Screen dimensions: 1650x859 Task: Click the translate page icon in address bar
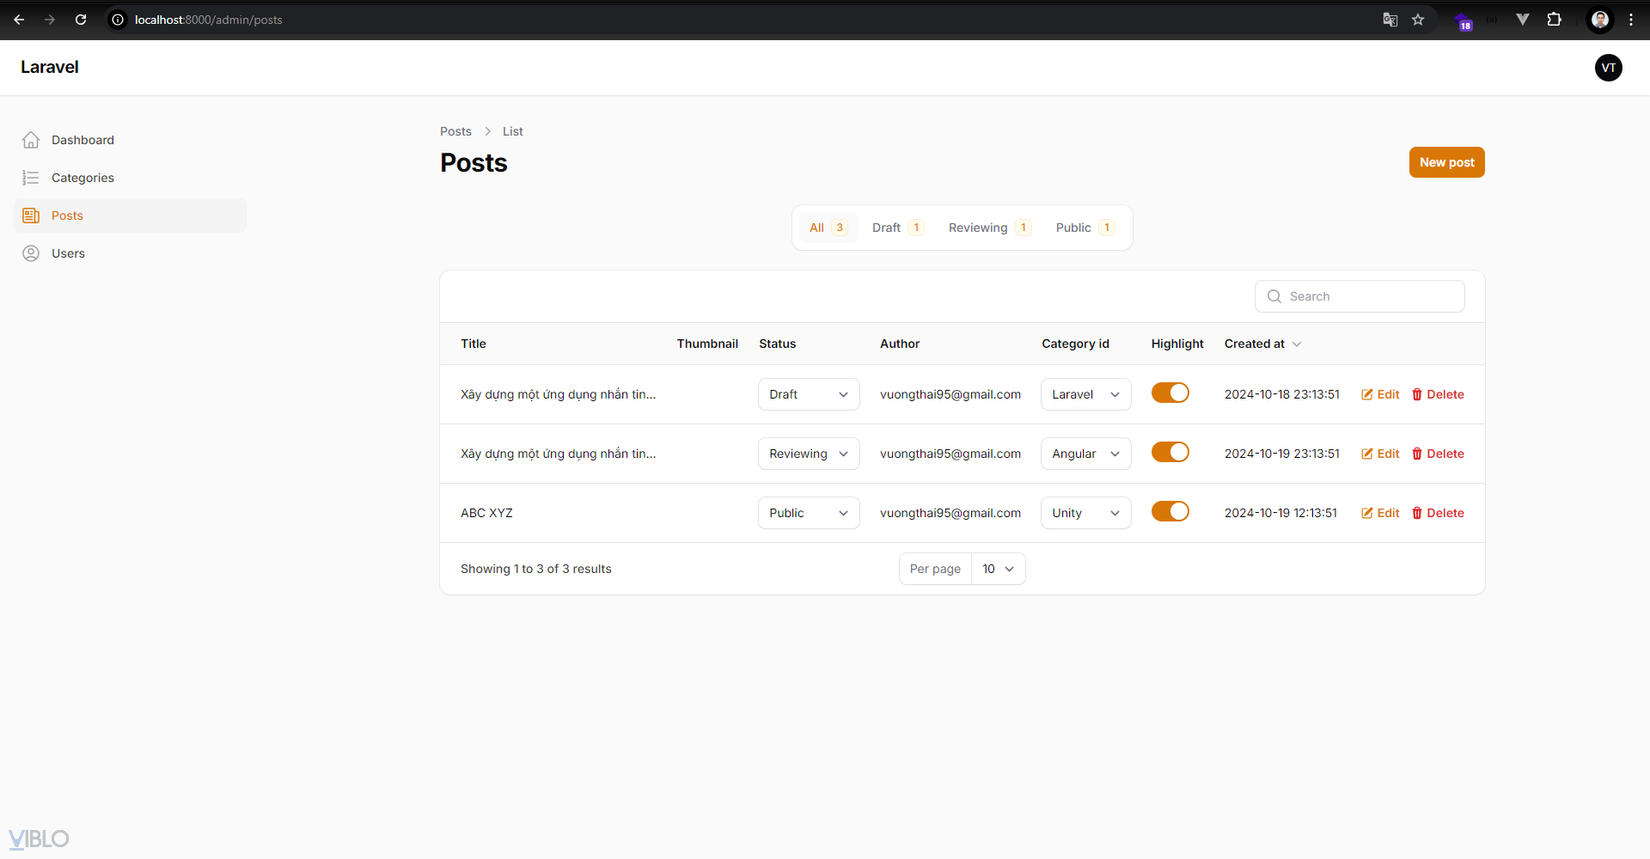point(1390,20)
